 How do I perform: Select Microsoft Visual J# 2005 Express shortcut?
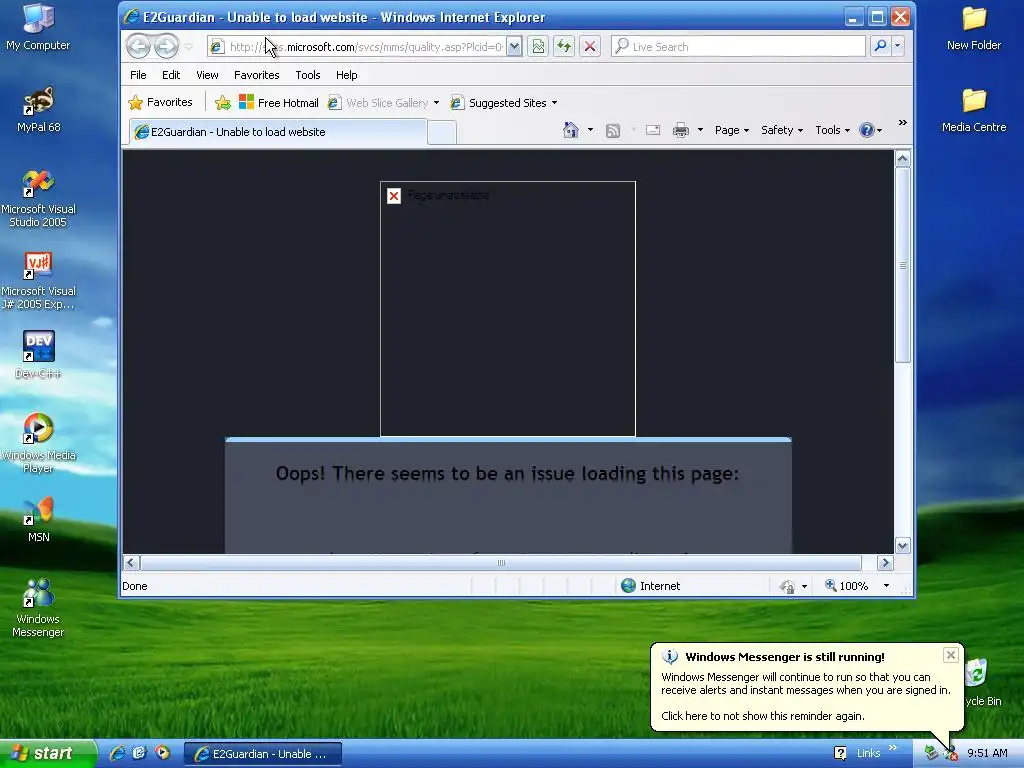pos(38,281)
